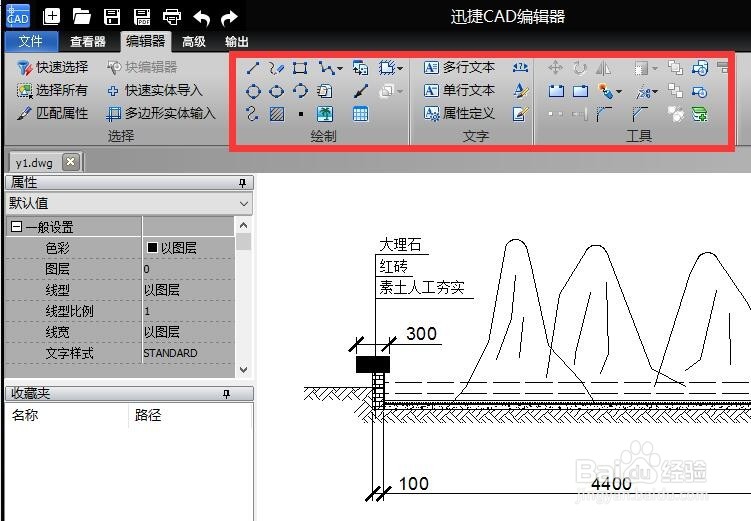The image size is (751, 521).
Task: Click the green add-layer icon
Action: (700, 114)
